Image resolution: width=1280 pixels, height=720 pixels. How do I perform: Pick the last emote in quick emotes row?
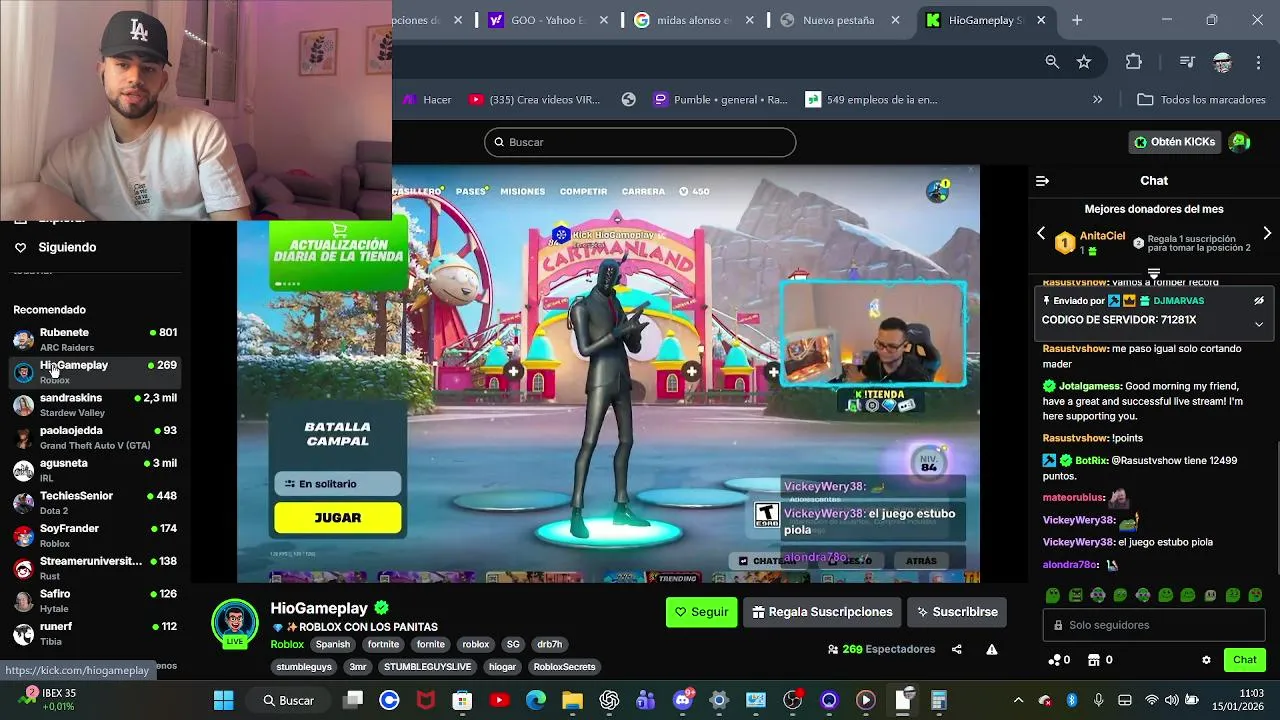click(x=1255, y=595)
